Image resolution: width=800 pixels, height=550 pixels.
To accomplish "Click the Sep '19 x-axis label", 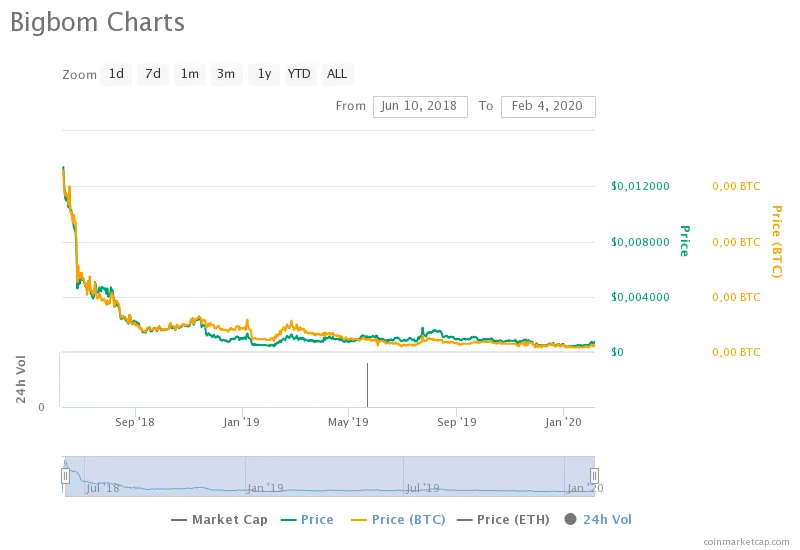I will pyautogui.click(x=457, y=422).
